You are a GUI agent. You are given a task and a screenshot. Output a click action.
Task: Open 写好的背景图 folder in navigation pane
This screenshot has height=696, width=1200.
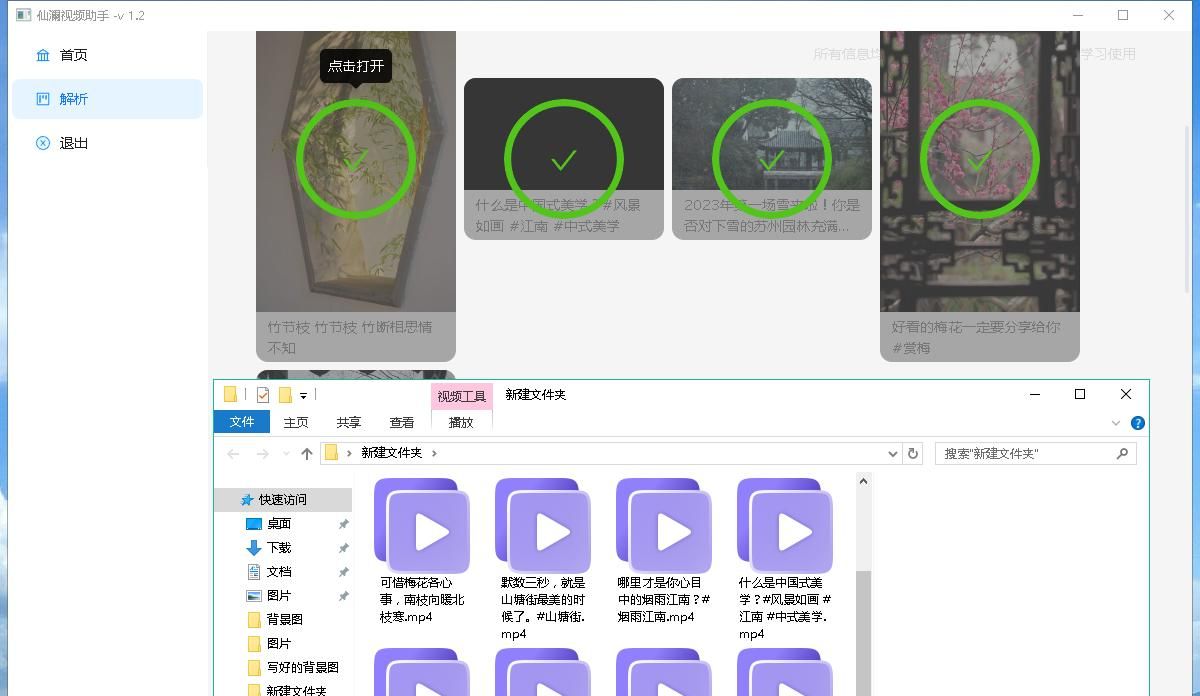click(x=302, y=667)
